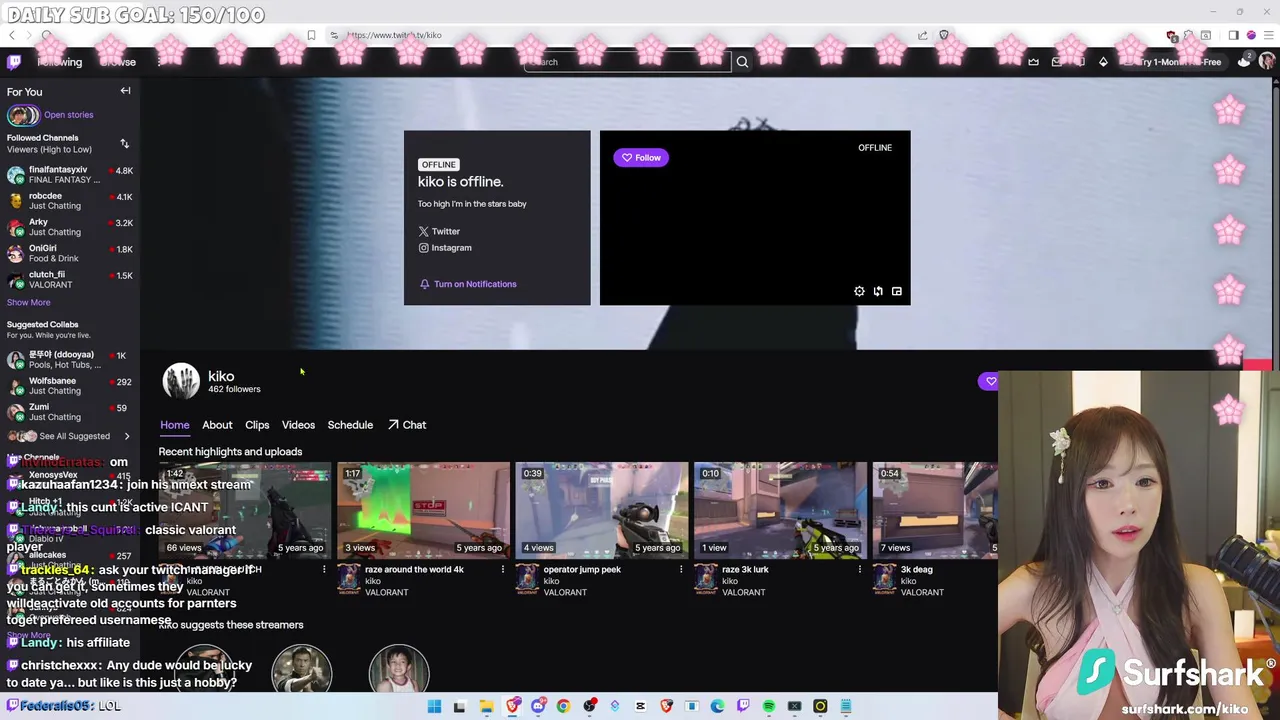Open the Windows Start menu

pyautogui.click(x=434, y=707)
